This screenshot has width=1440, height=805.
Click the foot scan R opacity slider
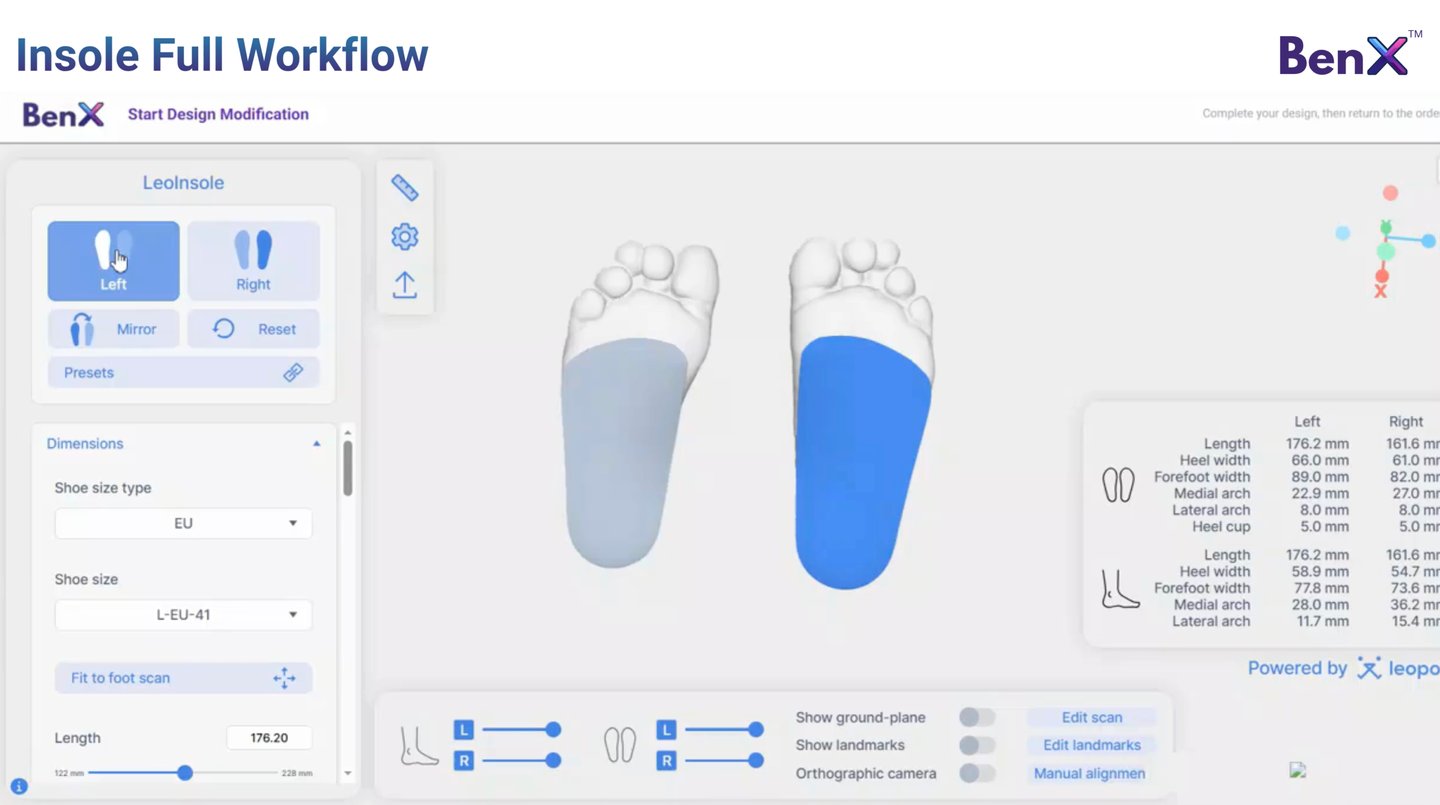pos(521,761)
